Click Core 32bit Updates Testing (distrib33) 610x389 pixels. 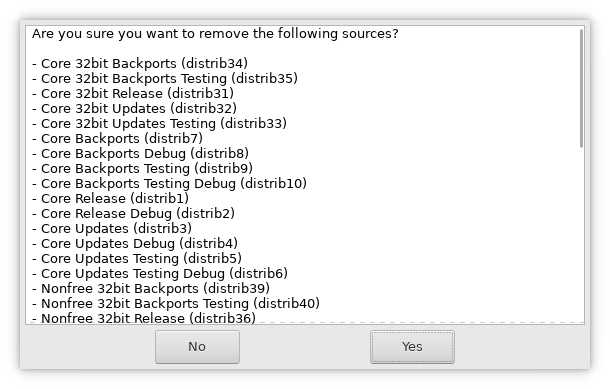159,124
